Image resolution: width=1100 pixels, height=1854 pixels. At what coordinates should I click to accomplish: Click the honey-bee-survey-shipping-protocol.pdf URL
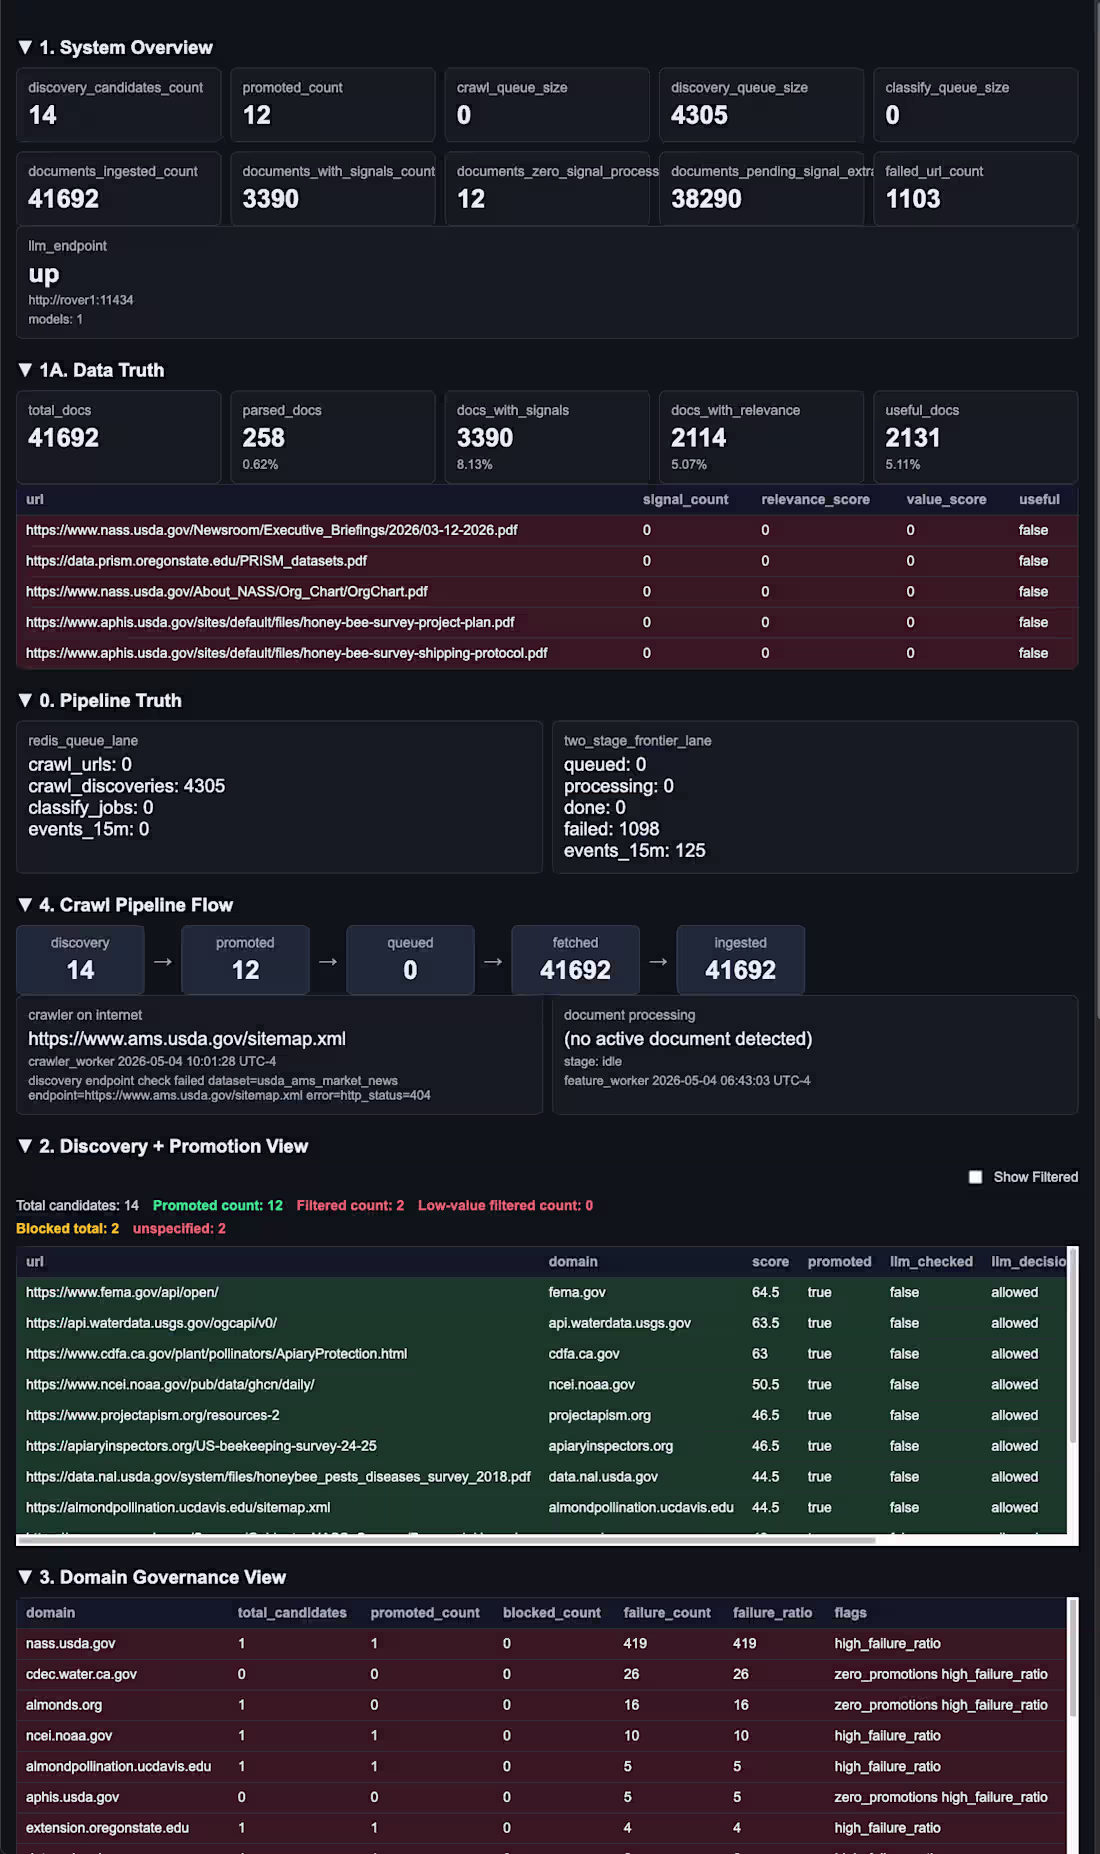[287, 653]
